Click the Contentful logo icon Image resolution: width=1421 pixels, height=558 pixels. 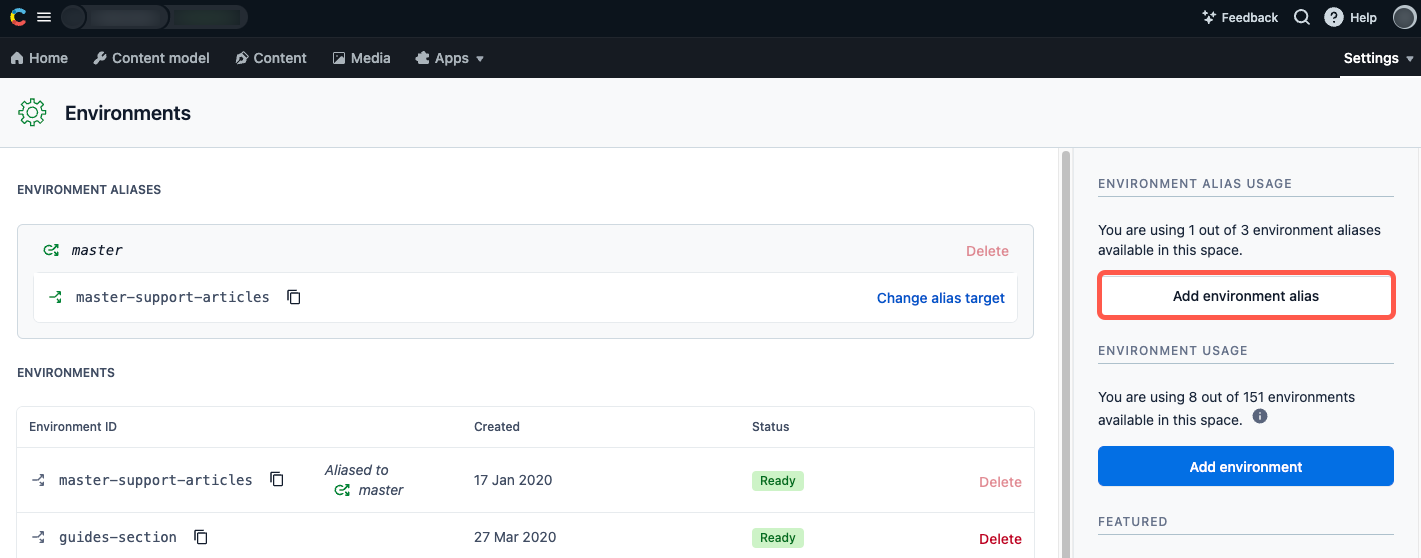pos(18,17)
